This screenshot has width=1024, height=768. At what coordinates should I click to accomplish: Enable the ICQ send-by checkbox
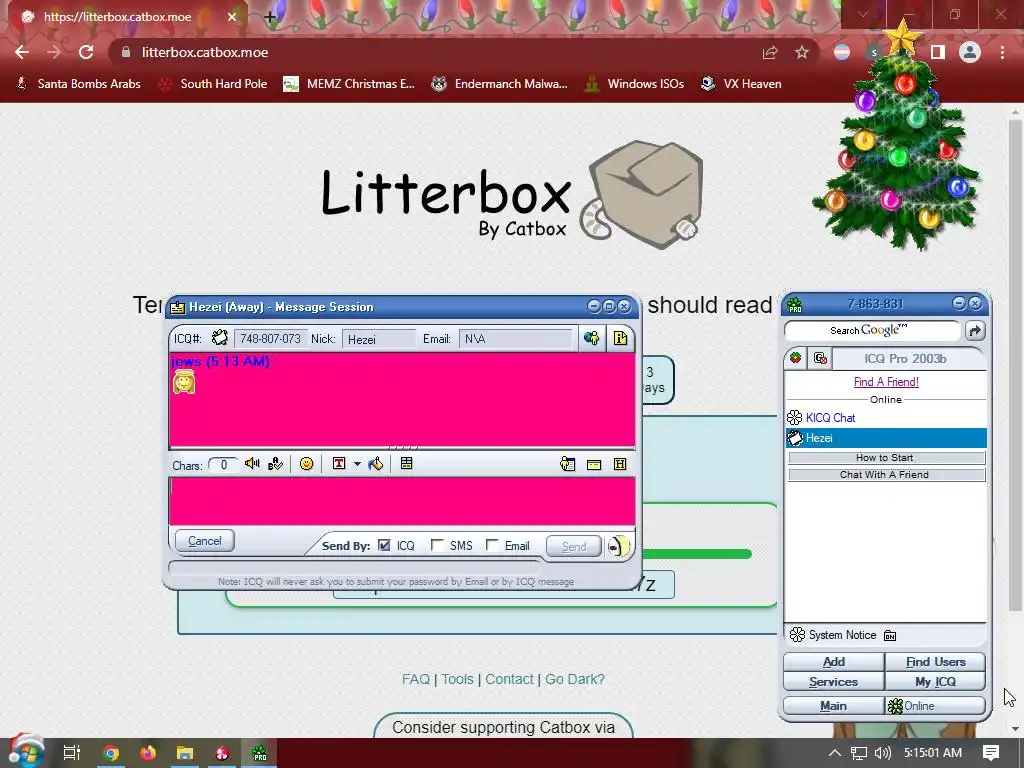(384, 545)
